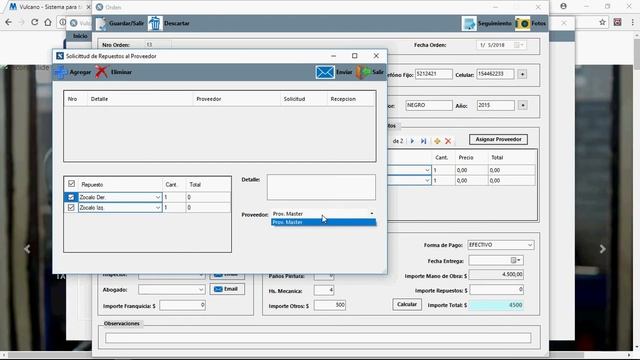Toggle header select-all Repuesto checkbox
The image size is (640, 360).
pos(71,184)
